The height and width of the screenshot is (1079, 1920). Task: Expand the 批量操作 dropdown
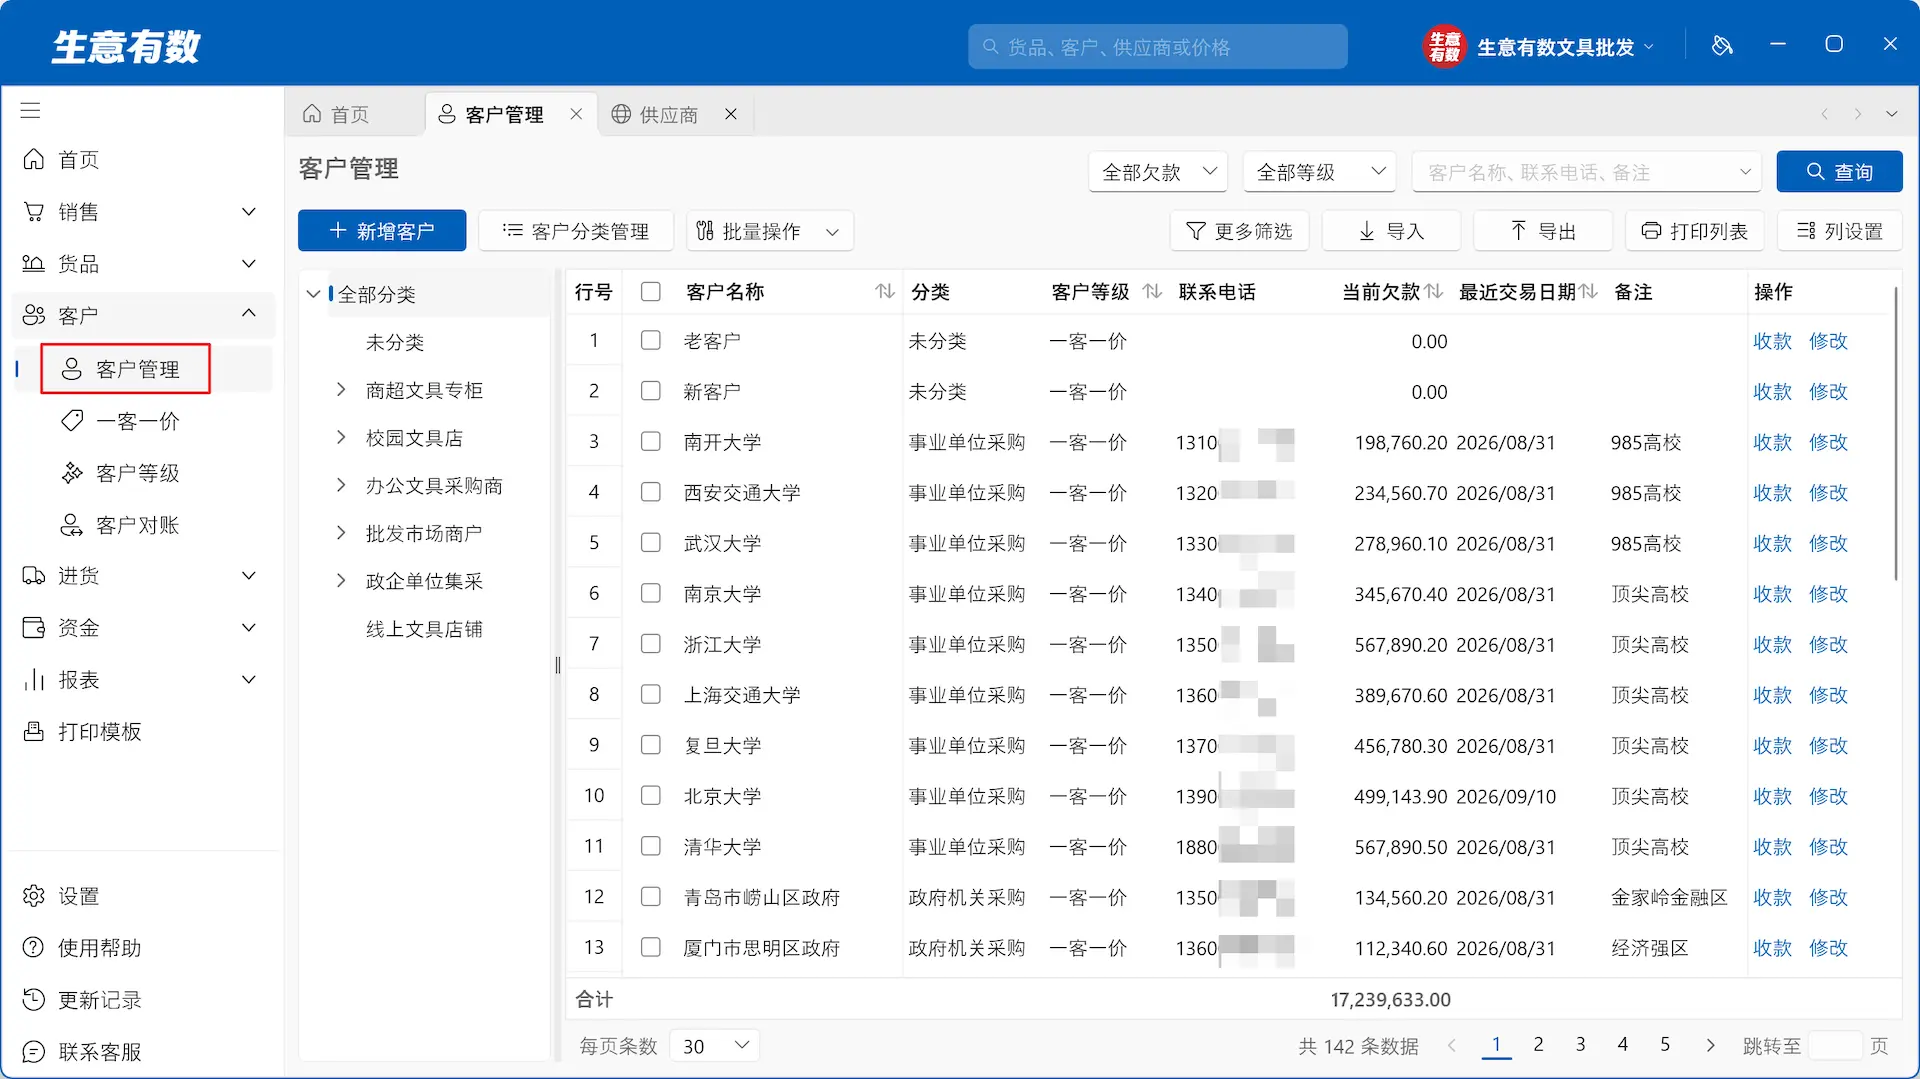pos(769,231)
